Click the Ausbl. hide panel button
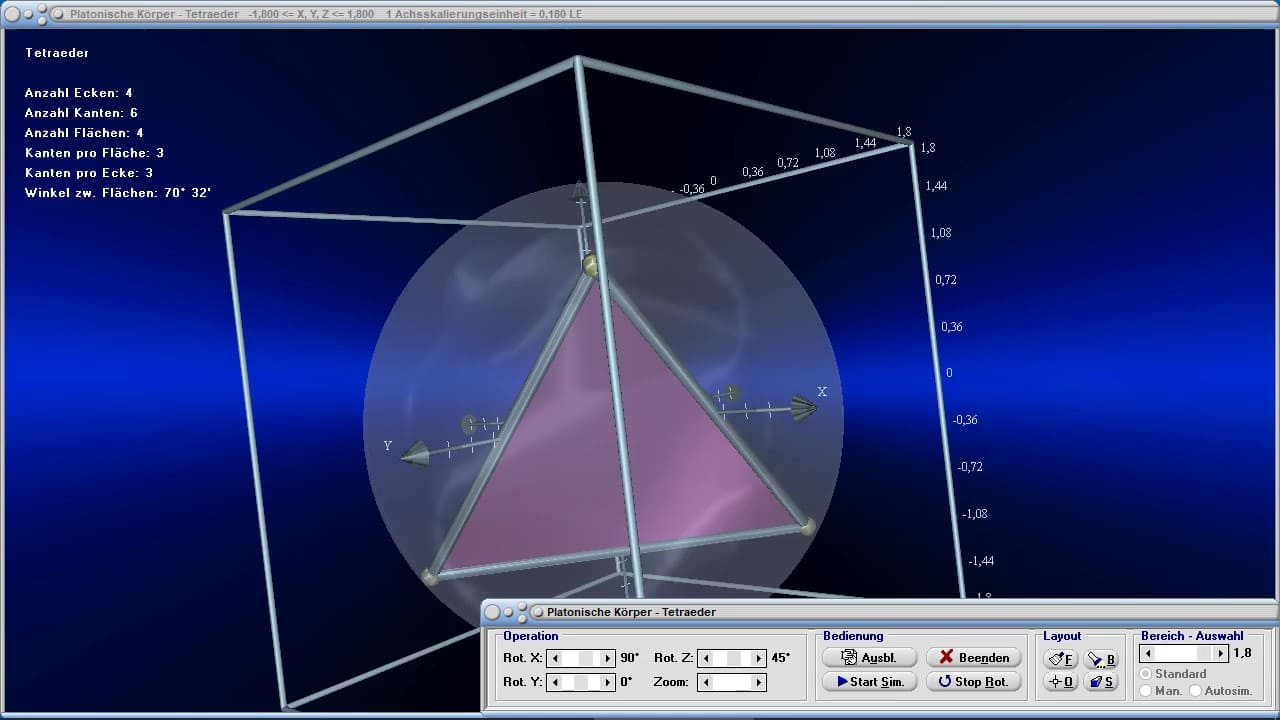The image size is (1280, 720). (x=869, y=658)
